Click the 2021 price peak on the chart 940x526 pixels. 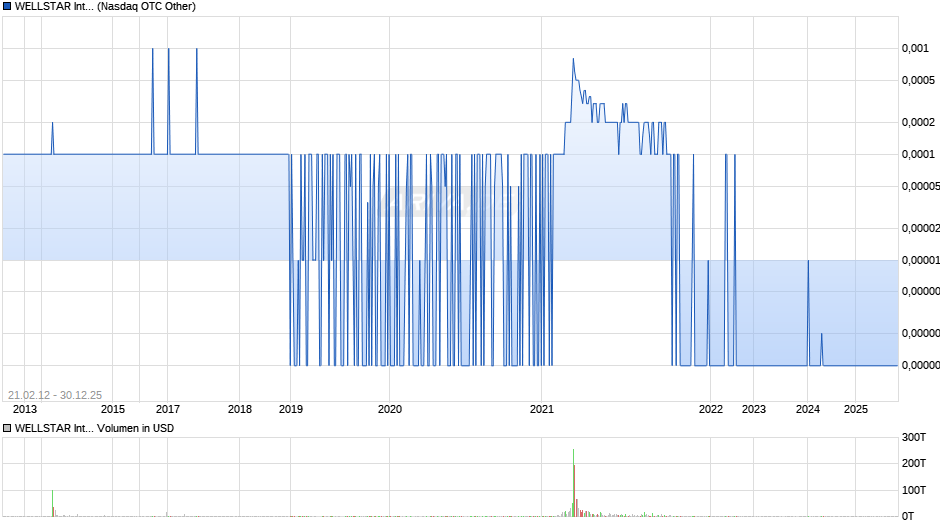[573, 59]
